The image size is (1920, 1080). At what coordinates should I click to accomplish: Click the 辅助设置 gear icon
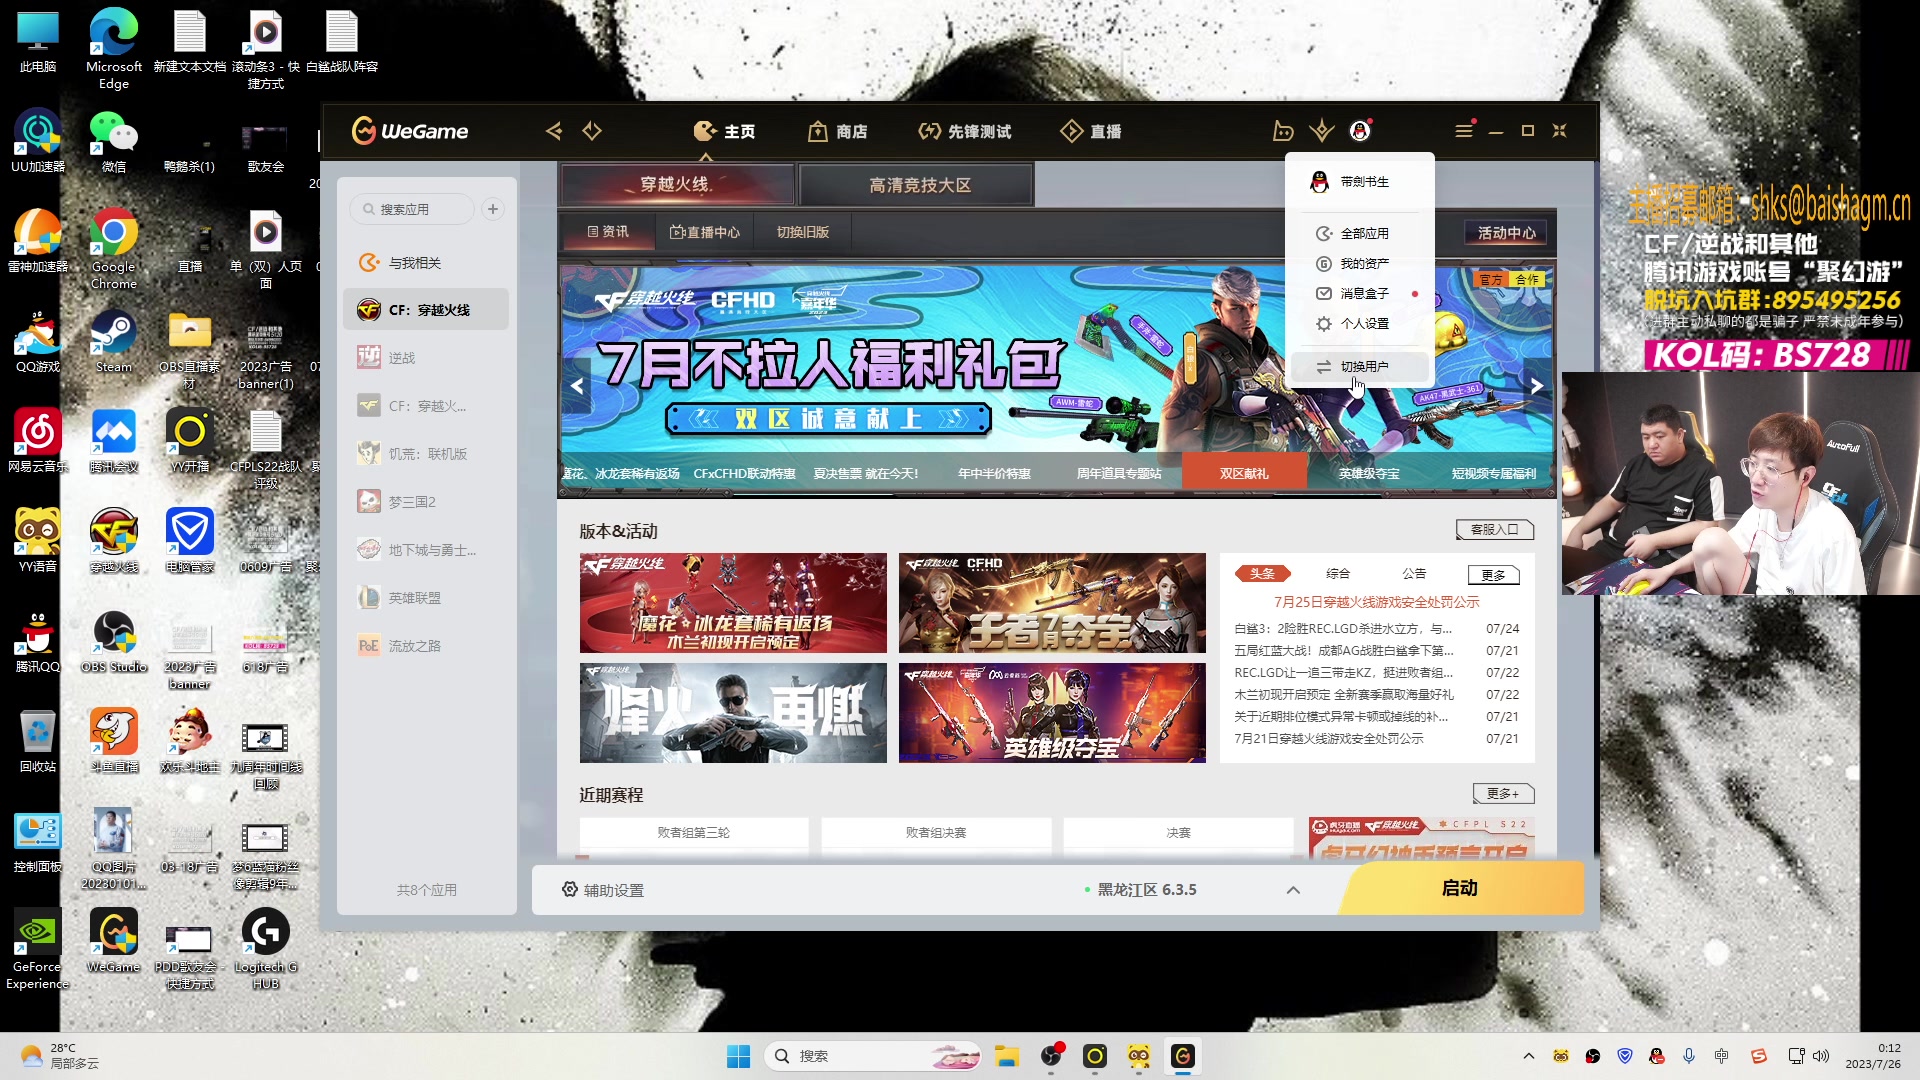click(570, 890)
